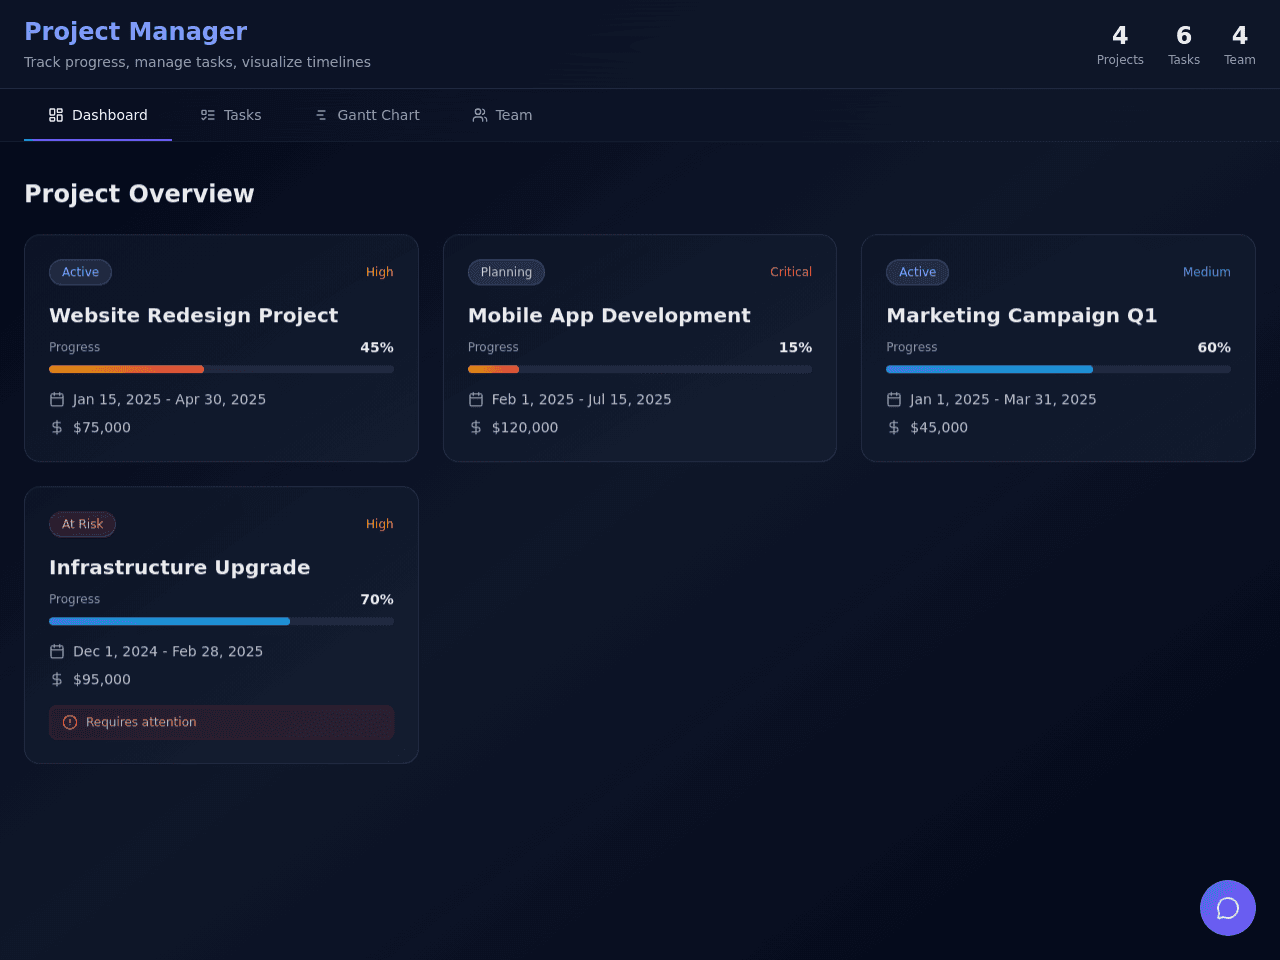Click the 60% progress value
Screen dimensions: 1280x960
coord(1214,347)
